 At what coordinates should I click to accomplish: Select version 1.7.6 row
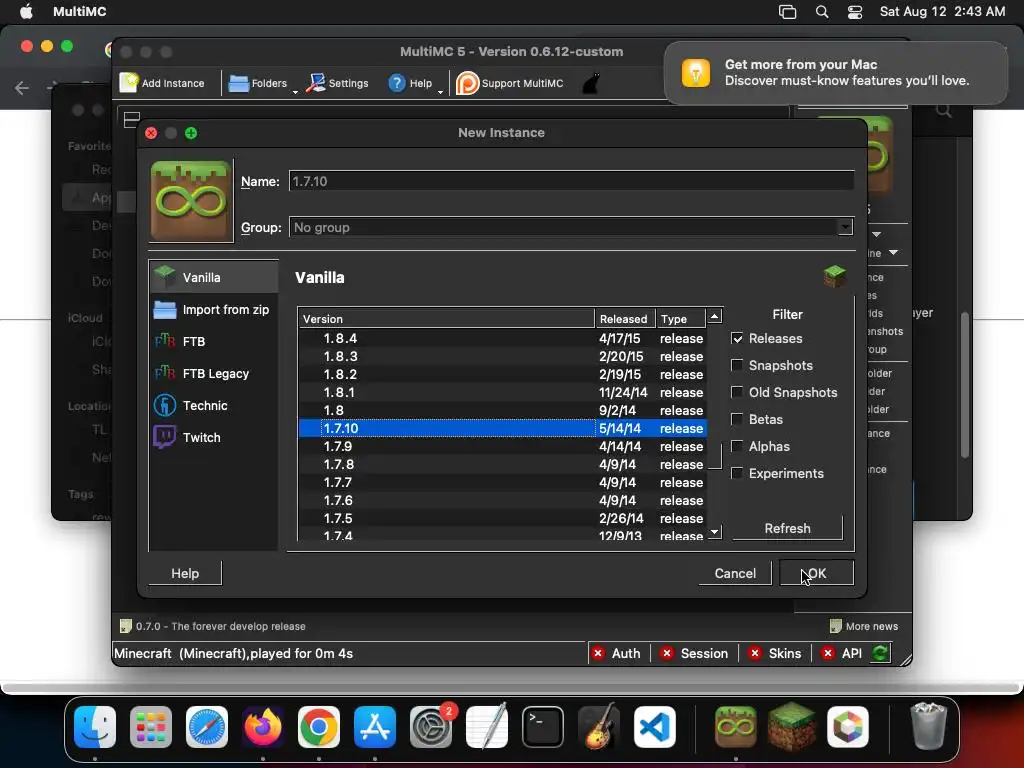tap(503, 500)
